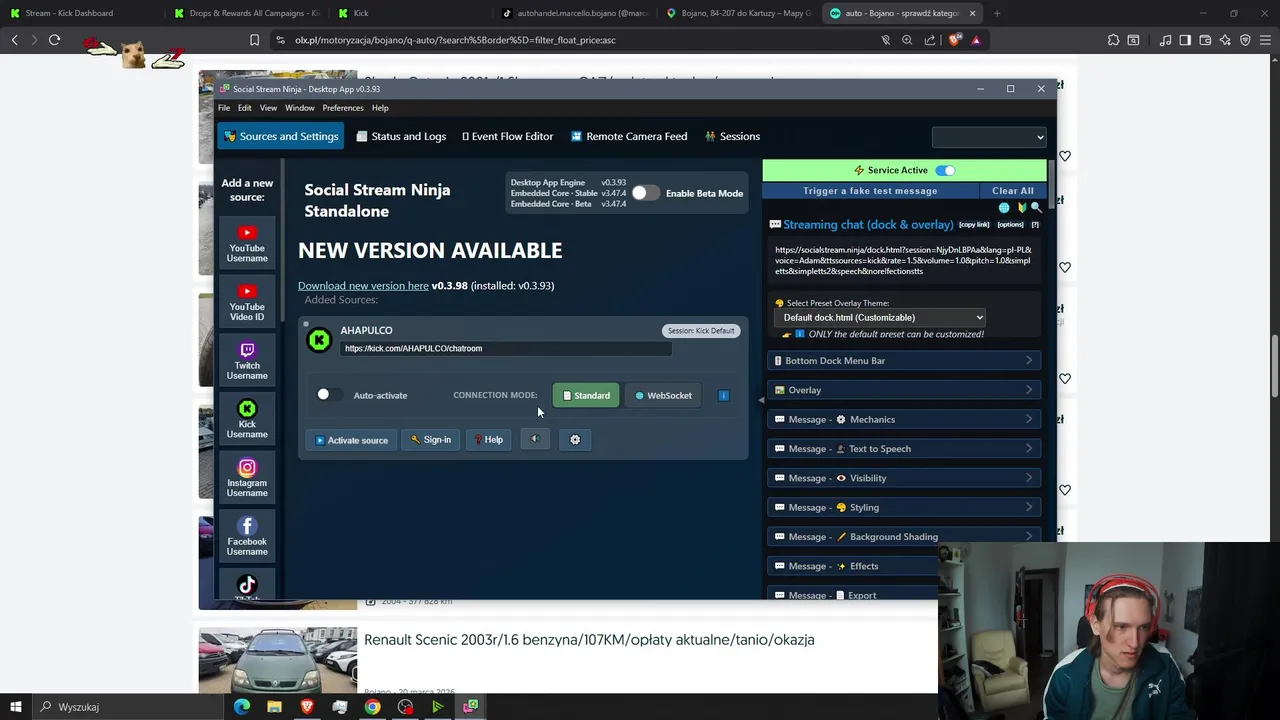Click the magnifying glass search icon
The image size is (1280, 720).
tap(1036, 208)
